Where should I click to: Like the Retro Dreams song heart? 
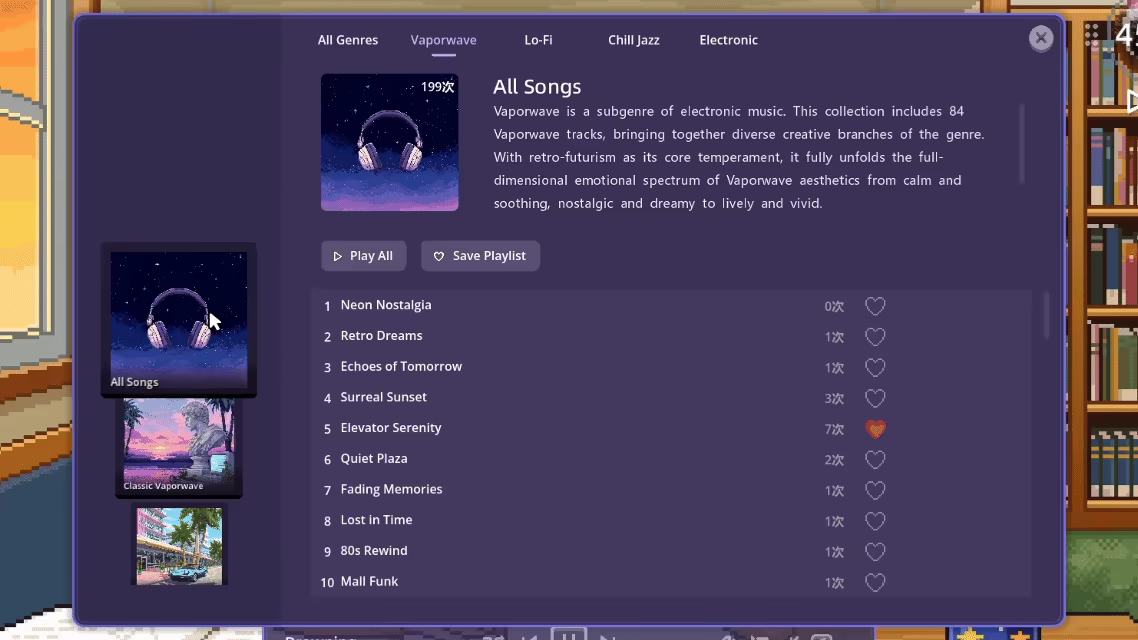coord(875,337)
